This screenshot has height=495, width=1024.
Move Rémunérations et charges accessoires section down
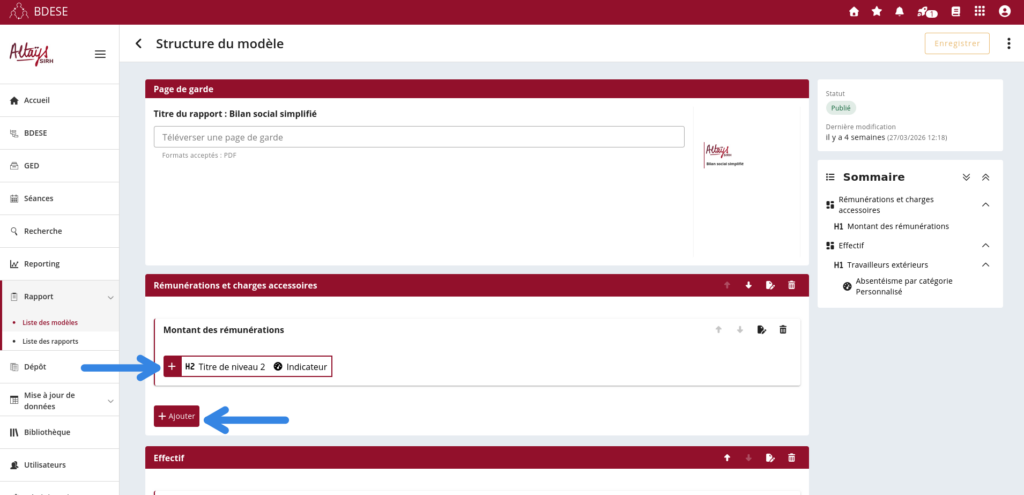coord(748,286)
